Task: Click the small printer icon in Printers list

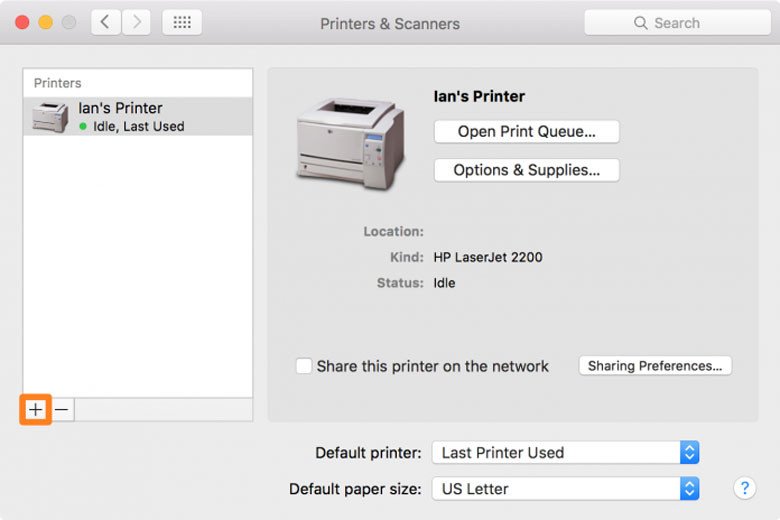Action: point(50,117)
